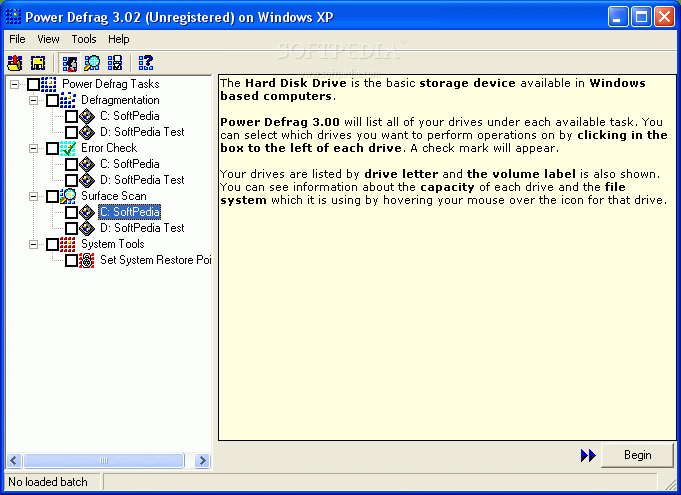Screen dimensions: 681x495
Task: Collapse the Error Check tree node
Action: tap(33, 148)
